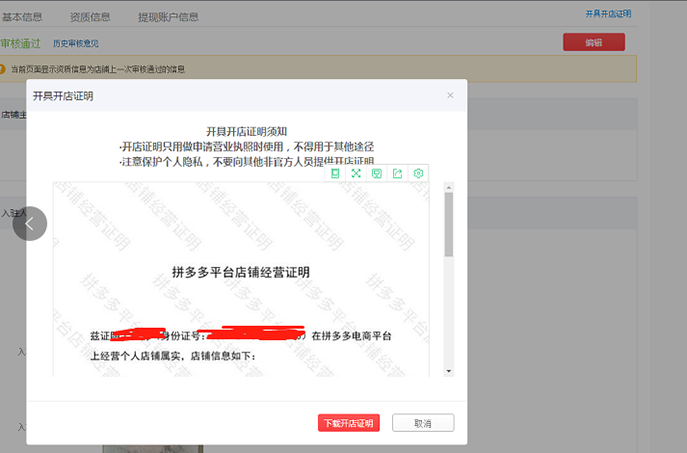Open the 历史审核意见 link
The image size is (687, 453).
(x=76, y=43)
